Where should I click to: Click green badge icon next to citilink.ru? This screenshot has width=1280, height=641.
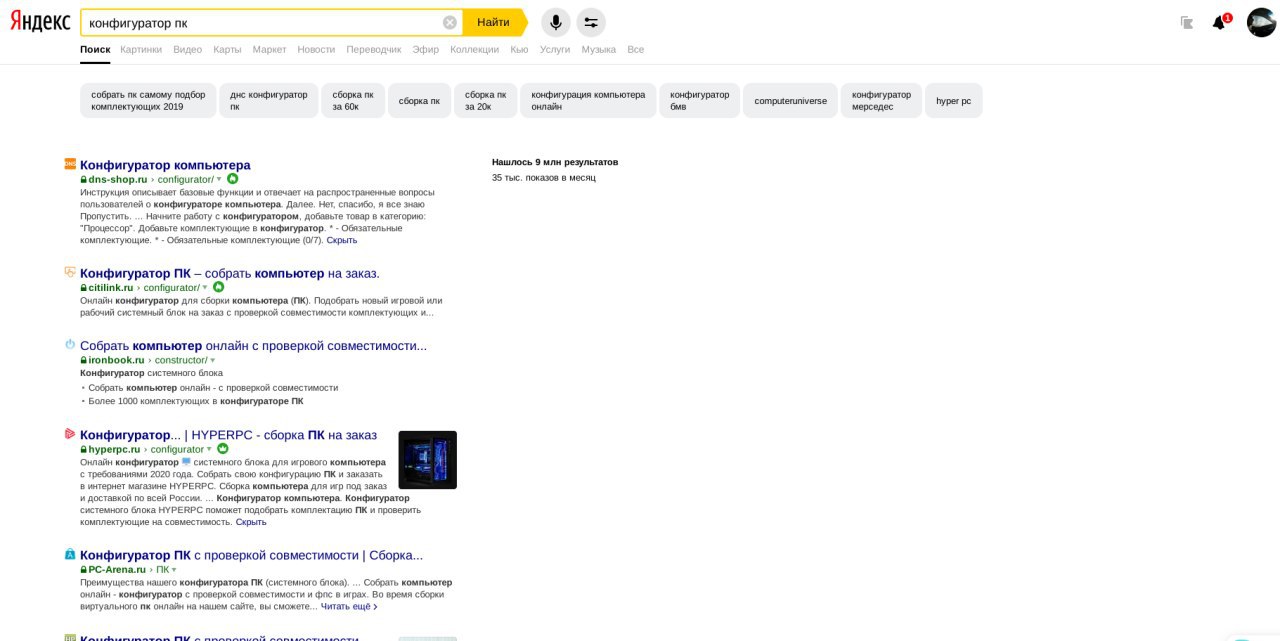click(x=219, y=287)
